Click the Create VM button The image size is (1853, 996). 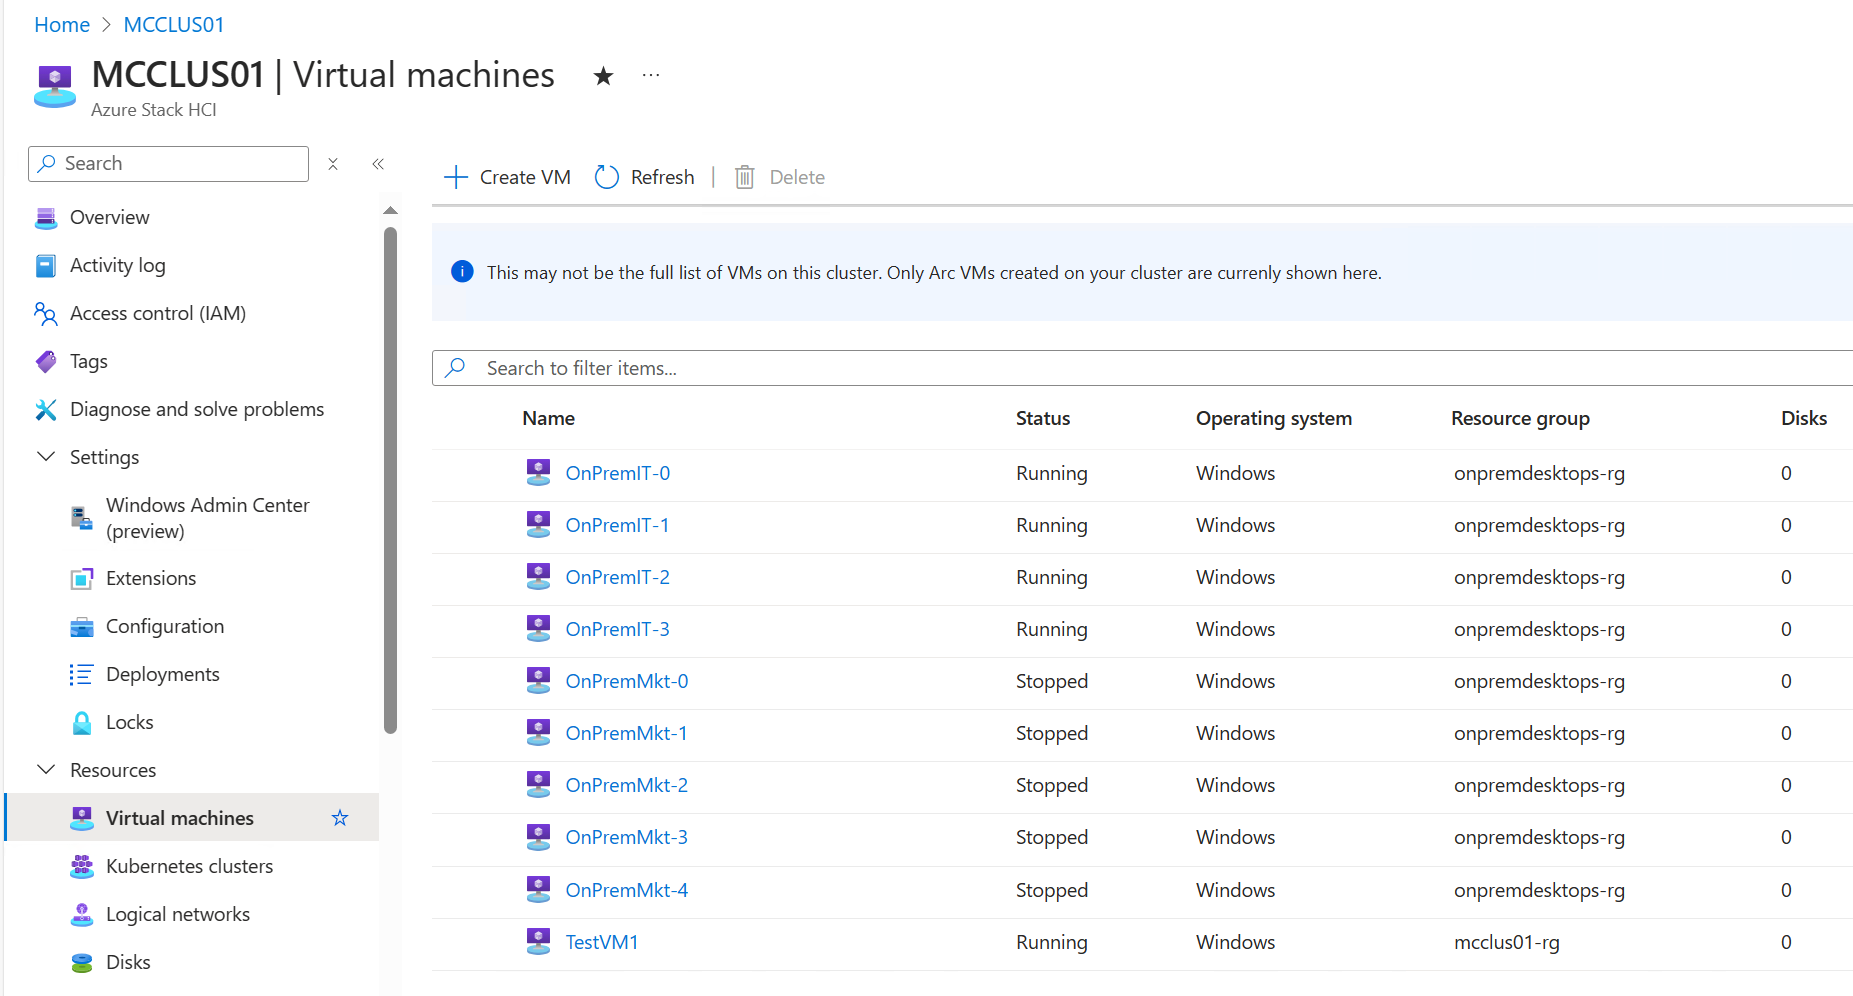[506, 176]
